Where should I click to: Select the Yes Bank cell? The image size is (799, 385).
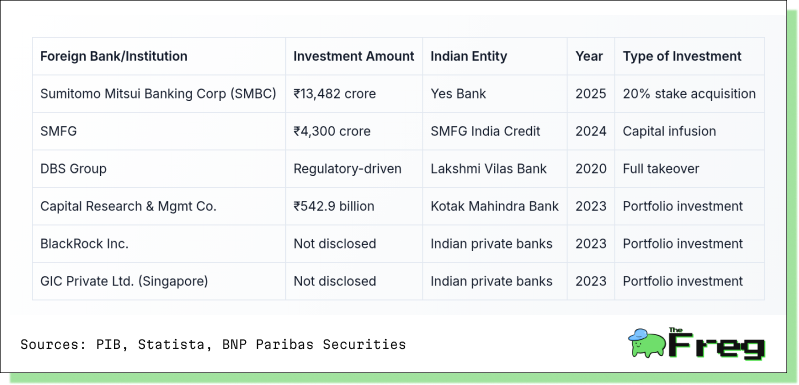[x=458, y=94]
